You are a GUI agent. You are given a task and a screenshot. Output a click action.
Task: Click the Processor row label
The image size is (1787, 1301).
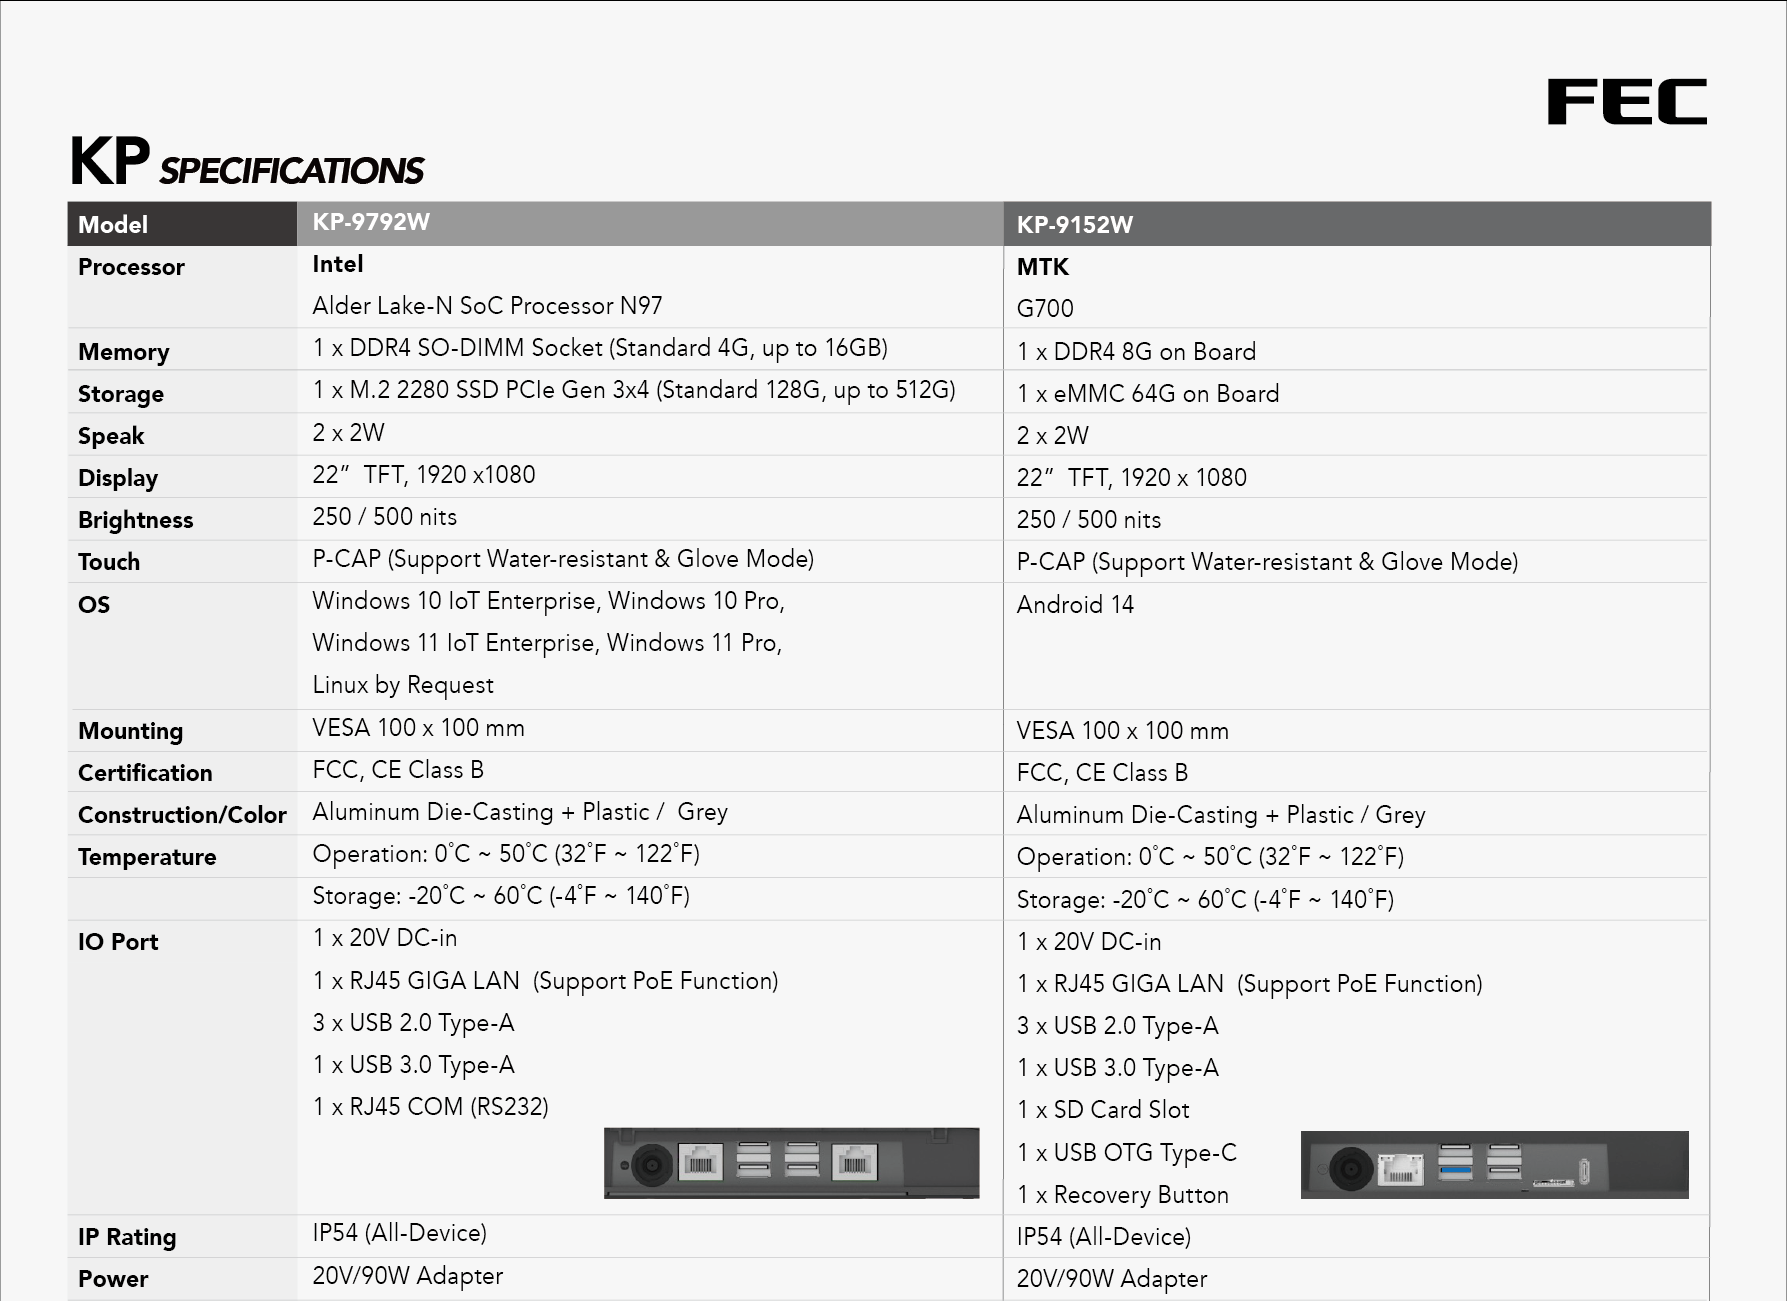(x=131, y=267)
